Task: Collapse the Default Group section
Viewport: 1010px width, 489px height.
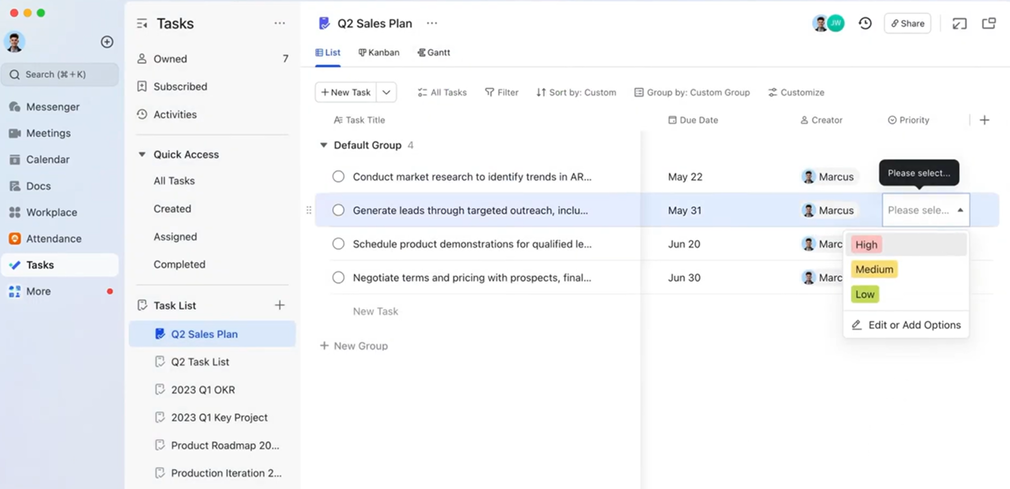Action: [x=323, y=145]
